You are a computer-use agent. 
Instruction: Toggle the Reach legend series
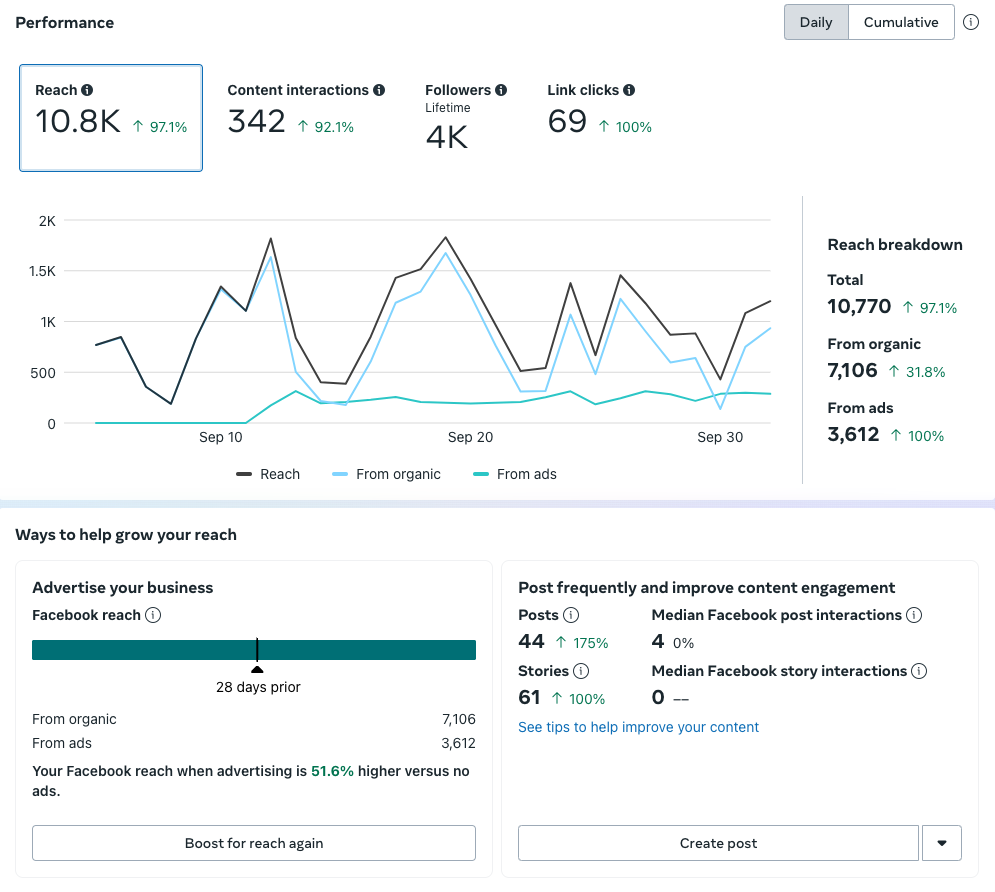(x=268, y=474)
